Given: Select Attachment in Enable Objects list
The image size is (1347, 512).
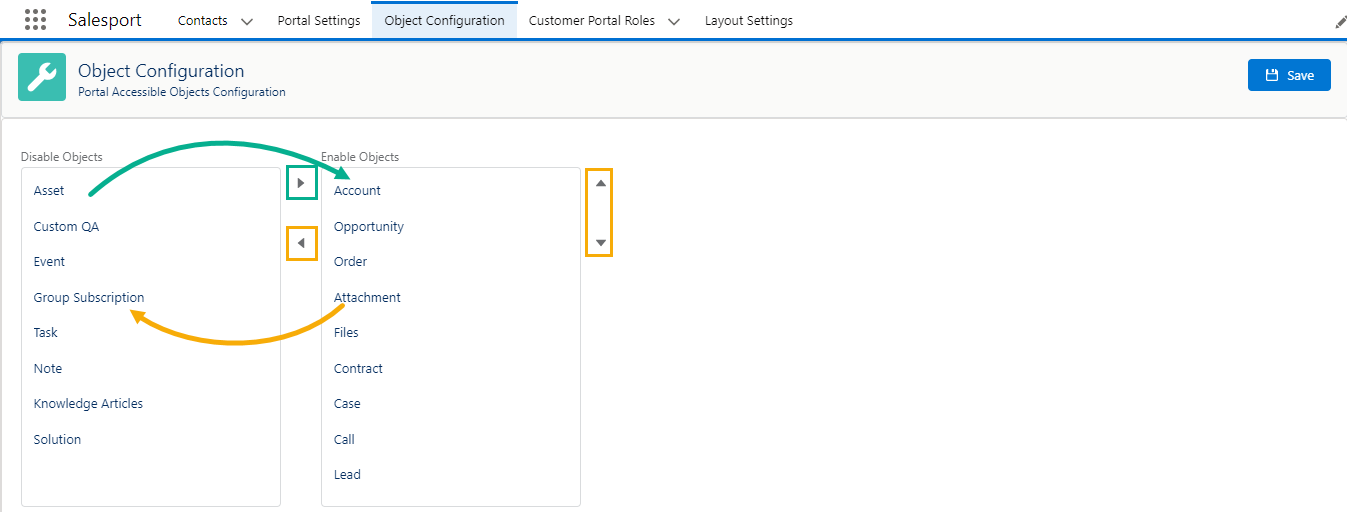Looking at the screenshot, I should coord(367,298).
